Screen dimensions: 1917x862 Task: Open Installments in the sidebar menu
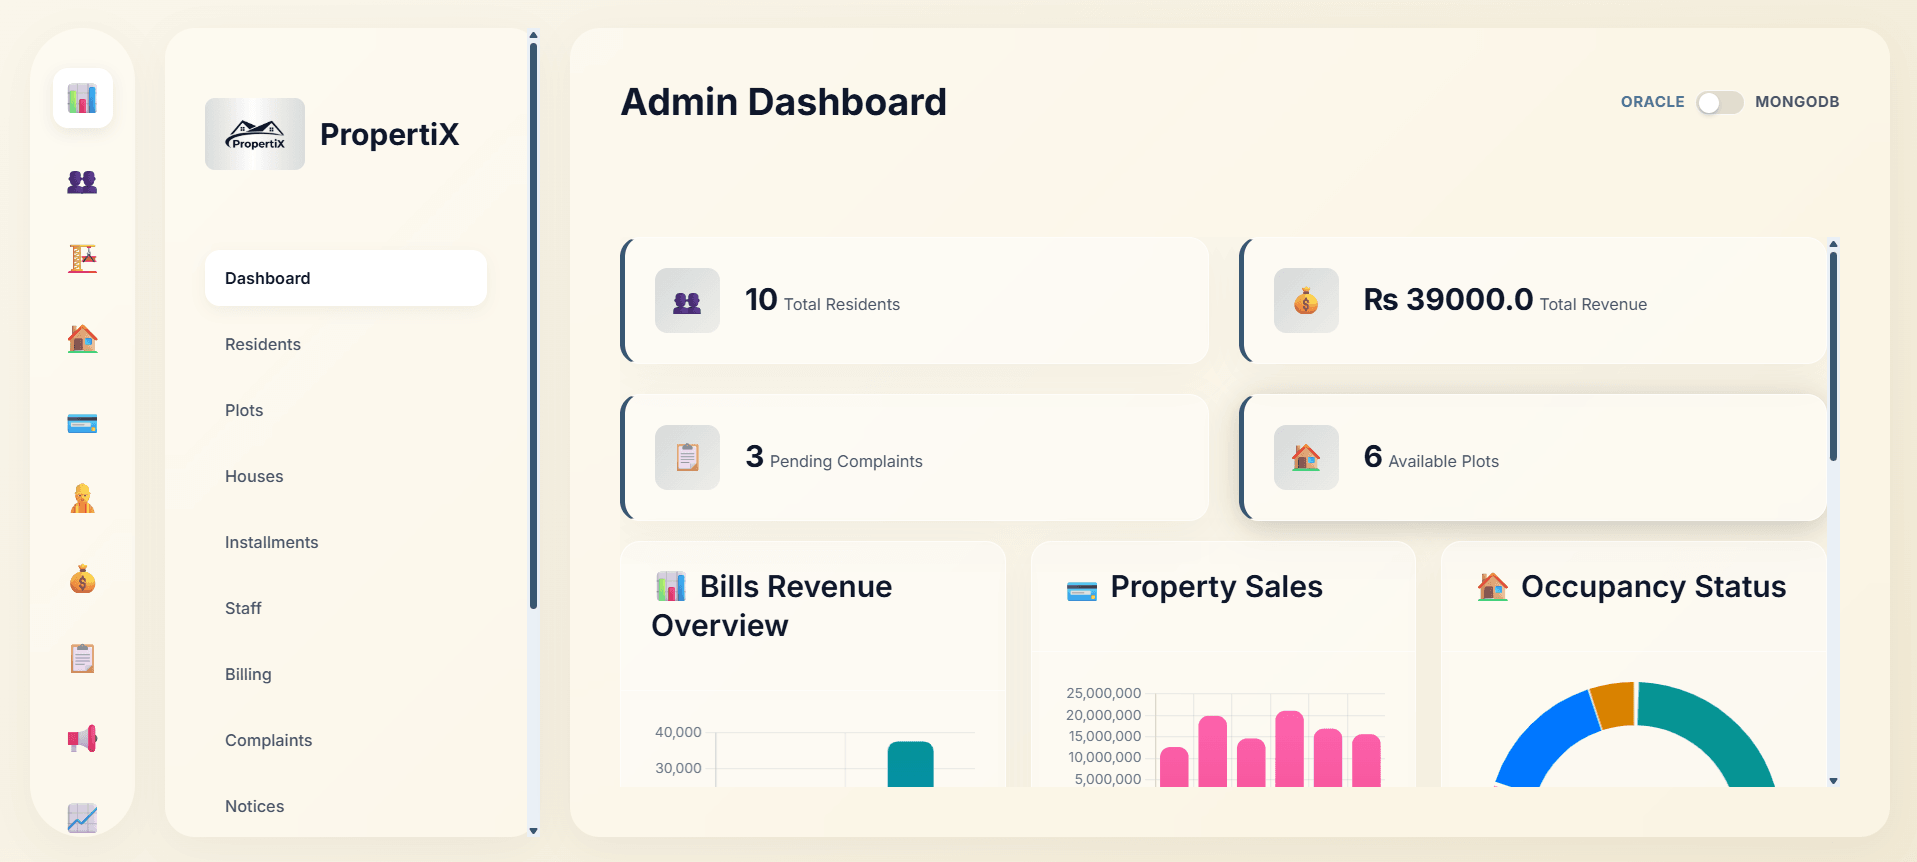346,542
